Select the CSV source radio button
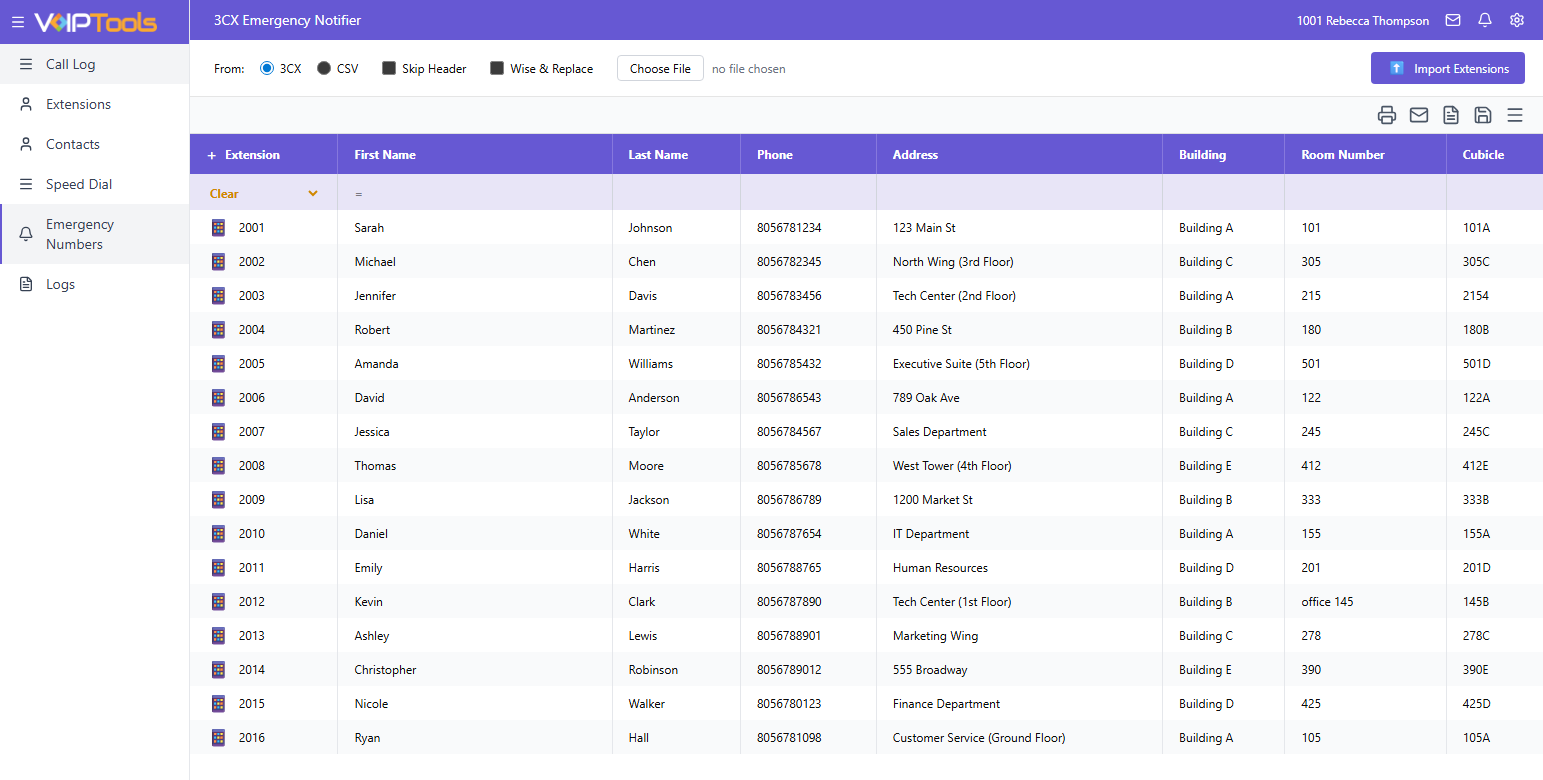The image size is (1543, 780). (x=324, y=69)
